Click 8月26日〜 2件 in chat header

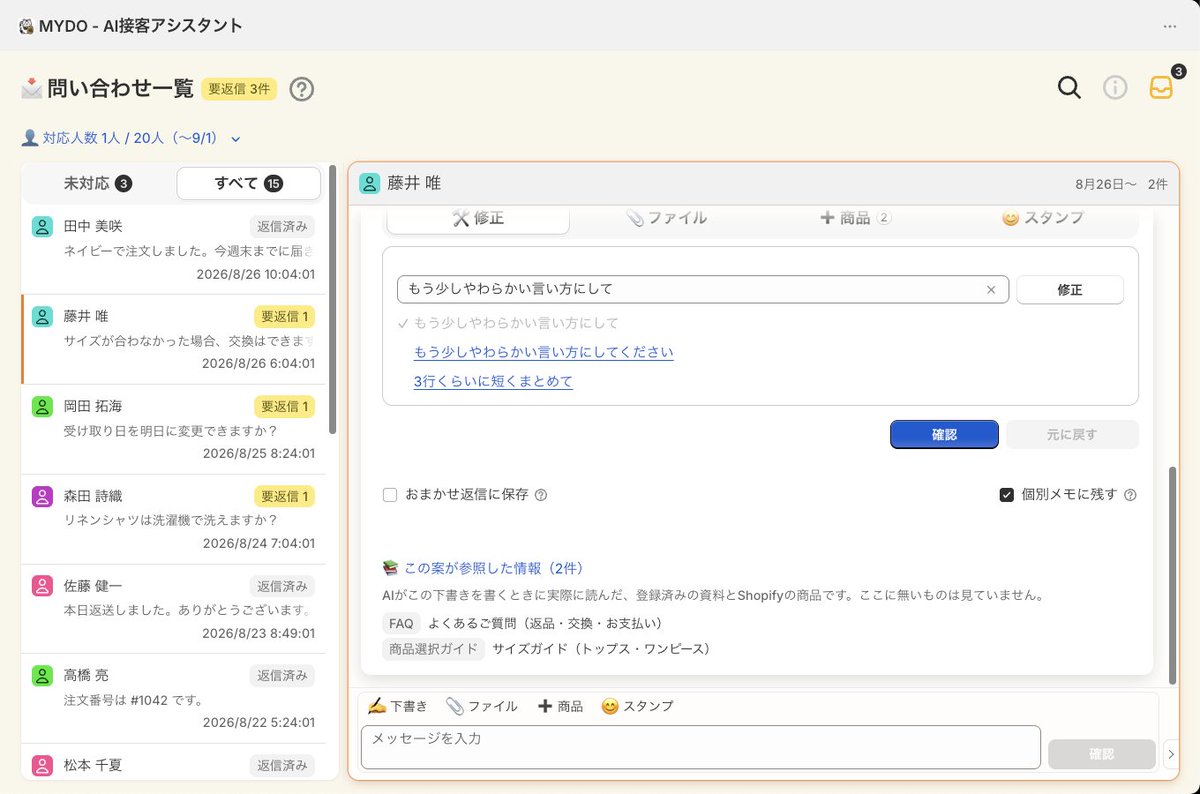click(1121, 184)
